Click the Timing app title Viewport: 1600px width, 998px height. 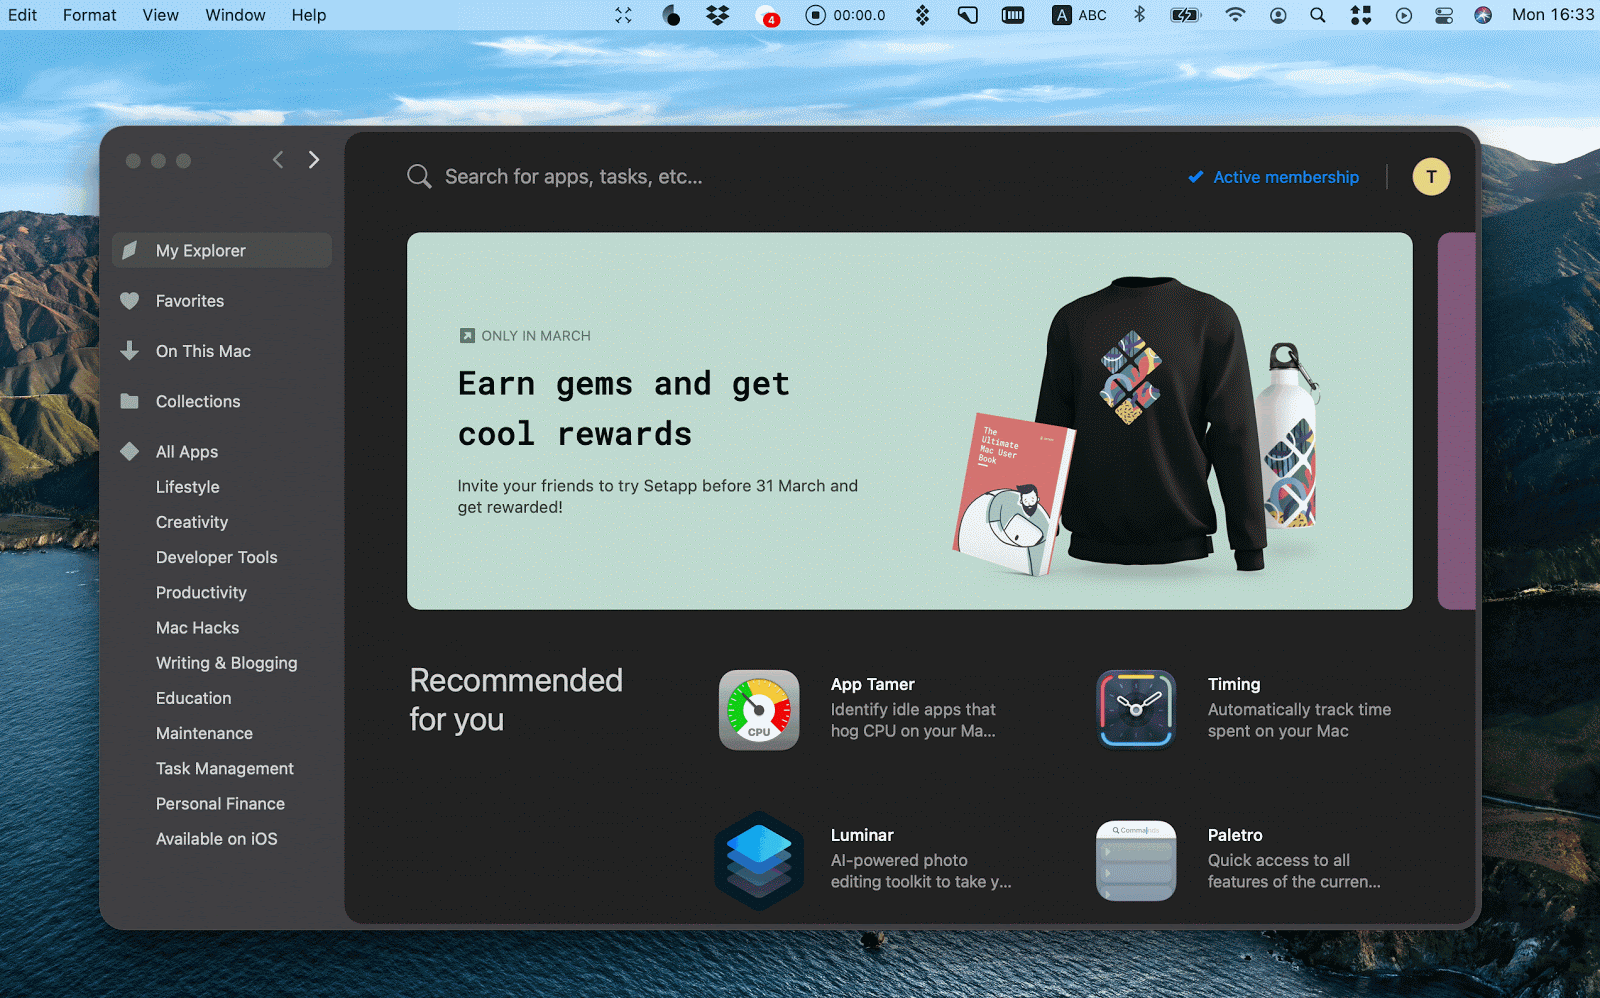(1234, 684)
